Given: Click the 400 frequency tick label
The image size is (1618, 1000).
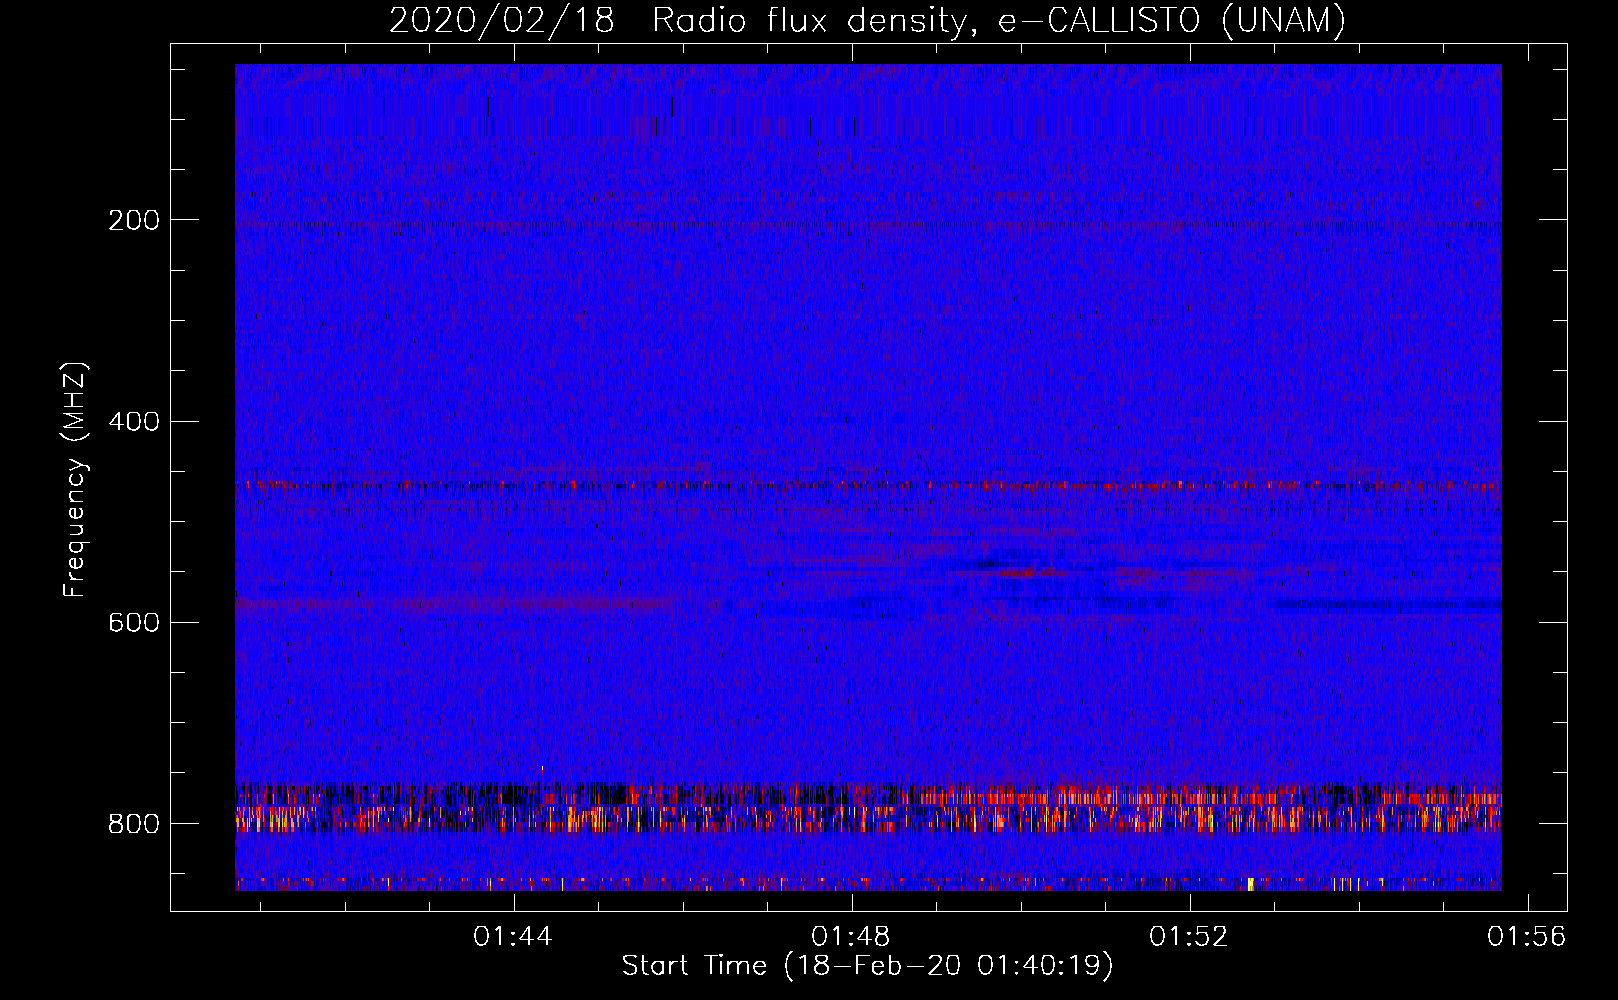Looking at the screenshot, I should 133,421.
